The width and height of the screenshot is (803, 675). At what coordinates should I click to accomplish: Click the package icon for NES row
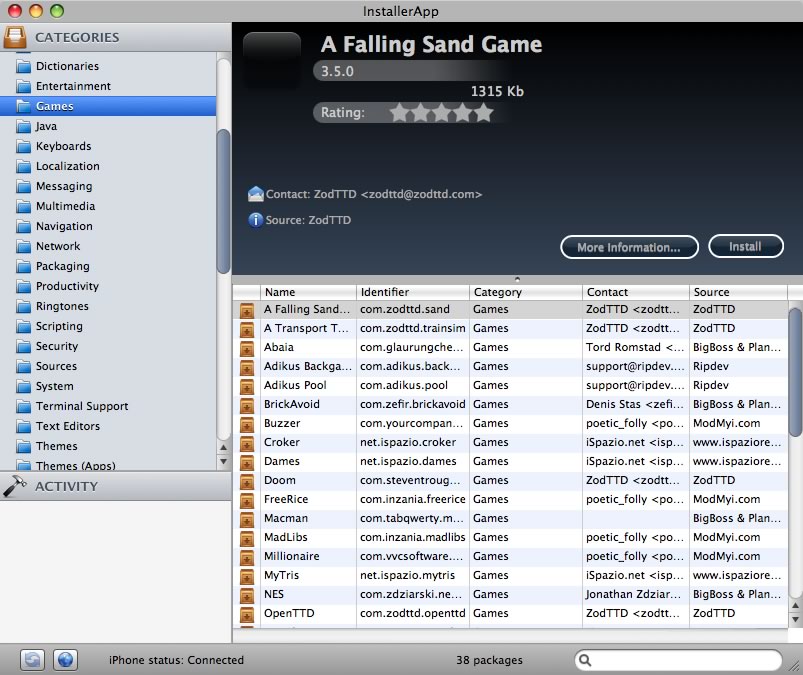[247, 595]
